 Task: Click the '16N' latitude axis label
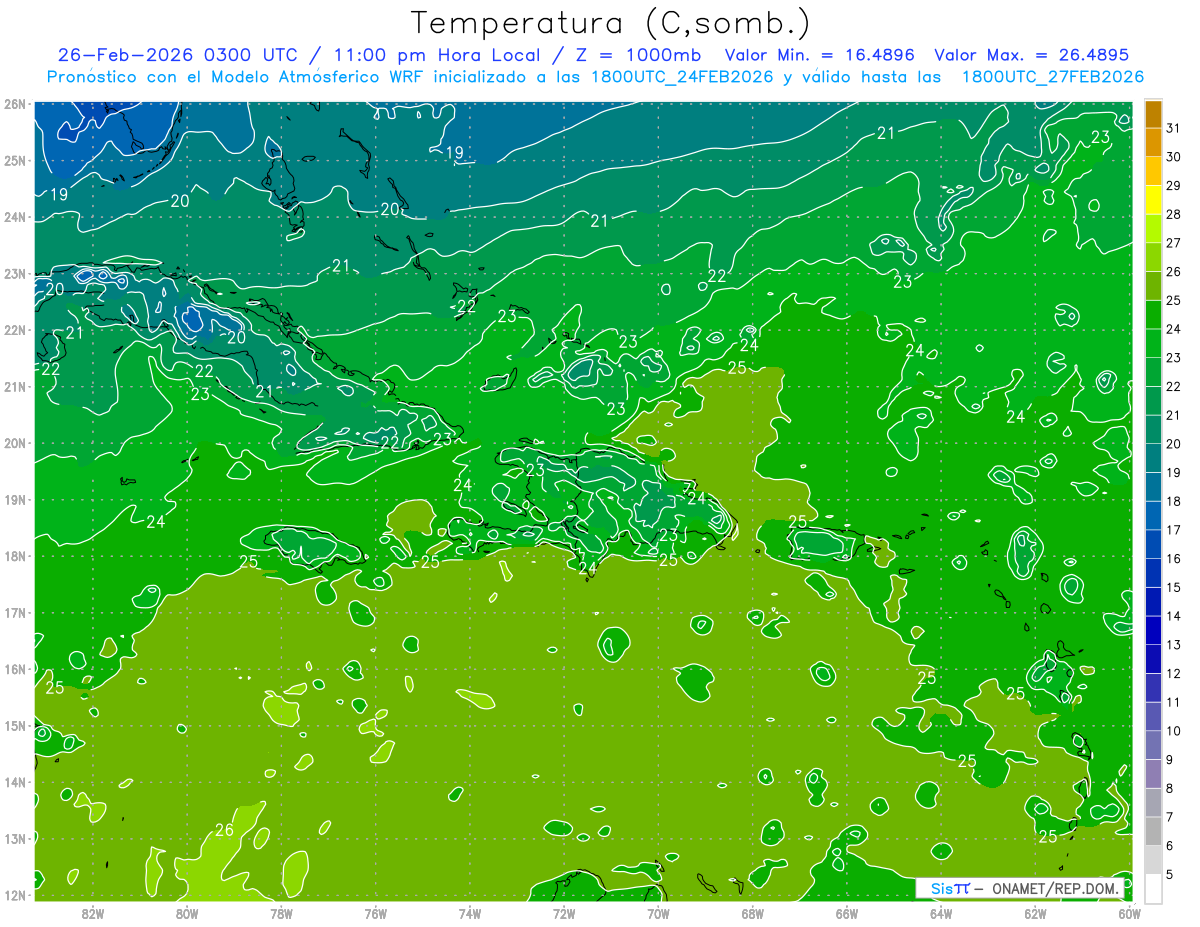(15, 669)
